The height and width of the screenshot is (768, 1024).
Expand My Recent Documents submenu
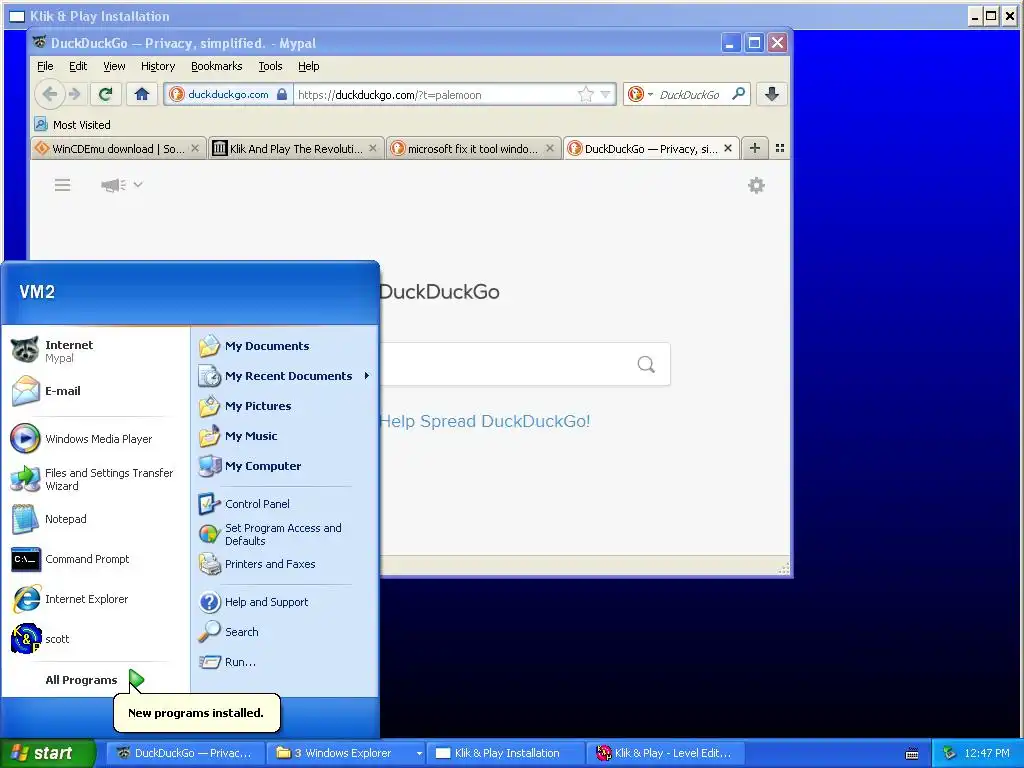285,376
